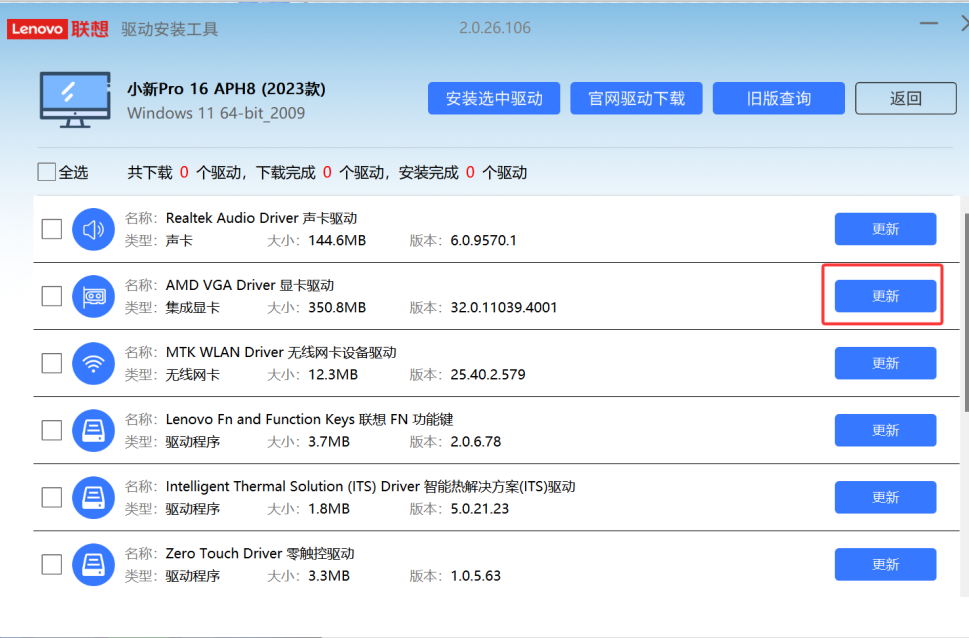
Task: Update Intelligent Thermal Solution driver
Action: click(886, 497)
